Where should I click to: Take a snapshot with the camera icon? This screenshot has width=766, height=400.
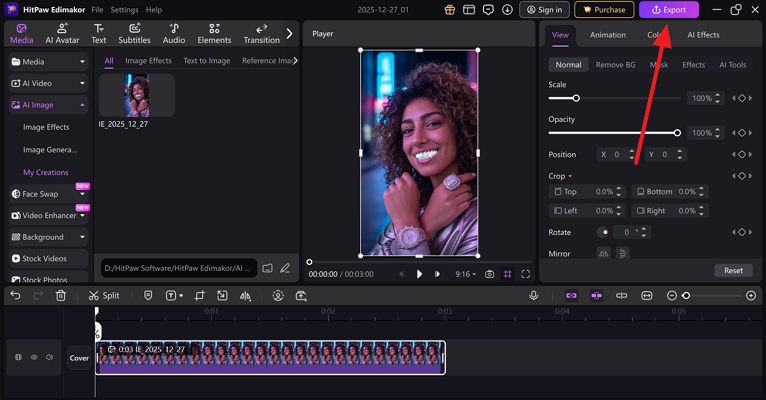tap(489, 274)
